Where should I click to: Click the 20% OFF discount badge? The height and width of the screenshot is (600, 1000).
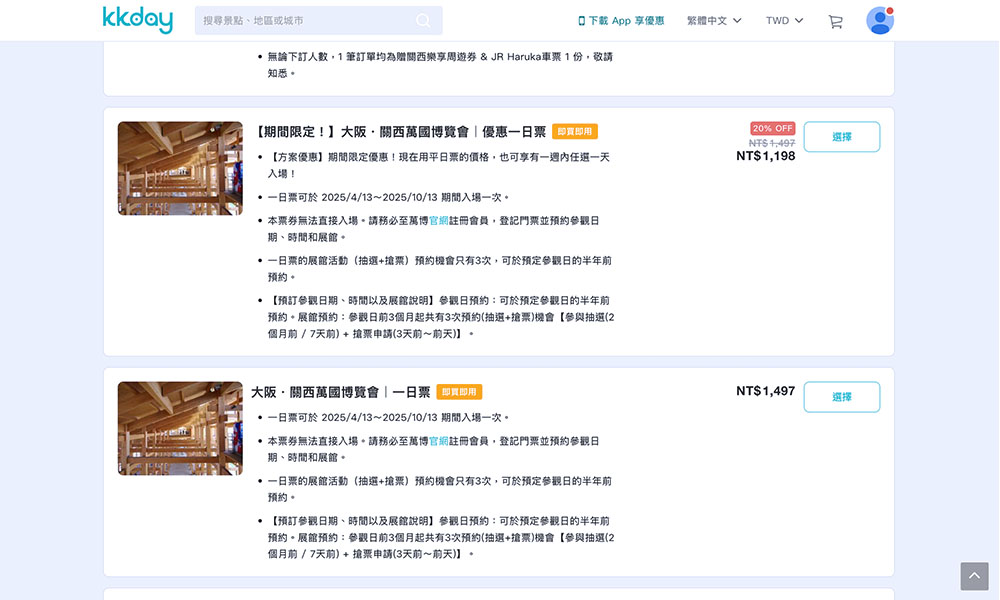(x=772, y=128)
